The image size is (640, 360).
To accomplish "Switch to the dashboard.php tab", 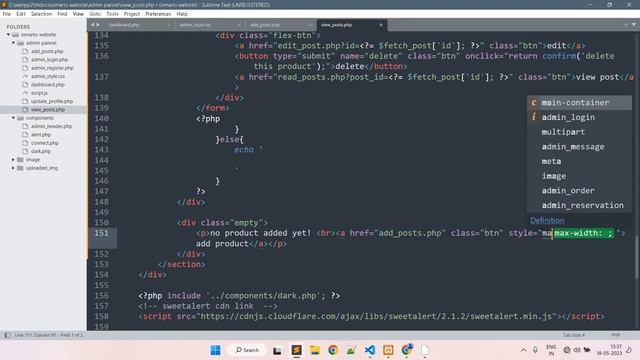I will click(124, 25).
